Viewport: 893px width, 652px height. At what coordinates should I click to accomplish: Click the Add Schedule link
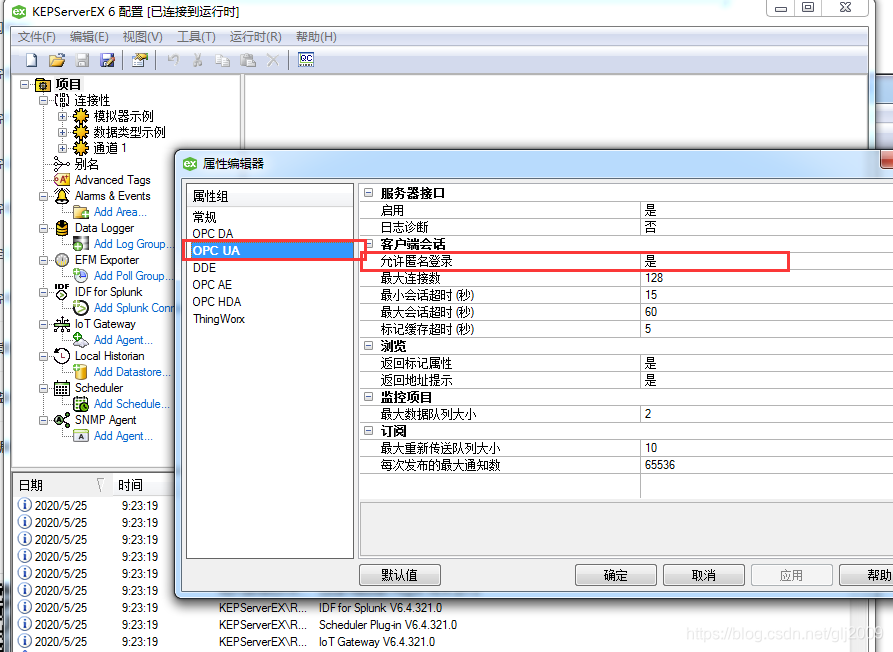132,404
